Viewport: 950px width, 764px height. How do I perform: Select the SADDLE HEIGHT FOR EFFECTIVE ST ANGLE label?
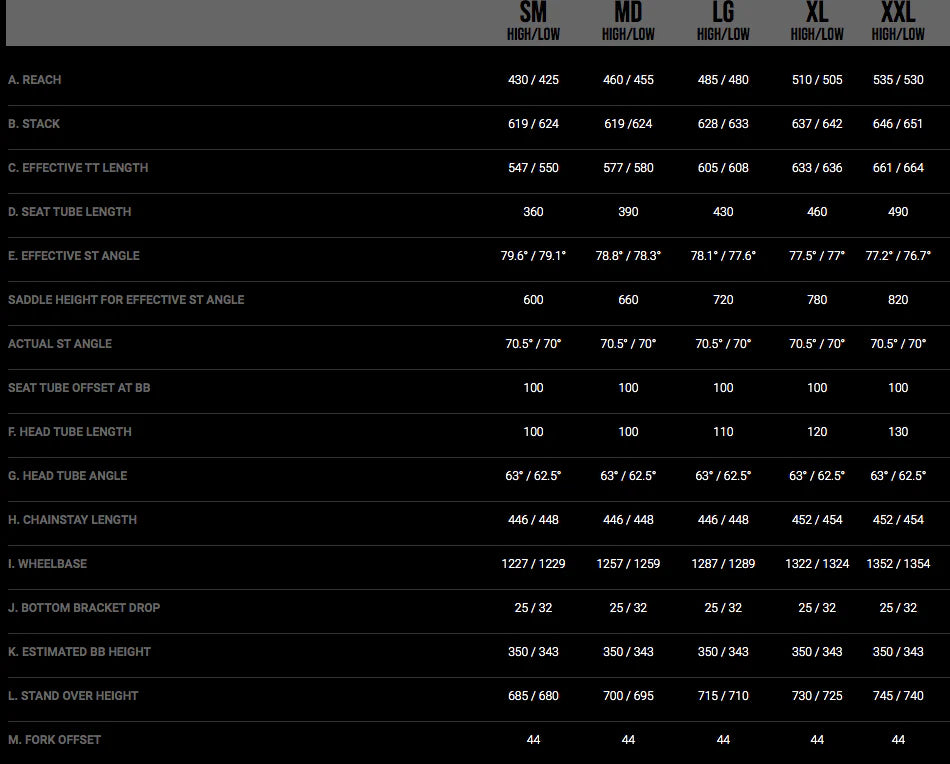click(126, 300)
